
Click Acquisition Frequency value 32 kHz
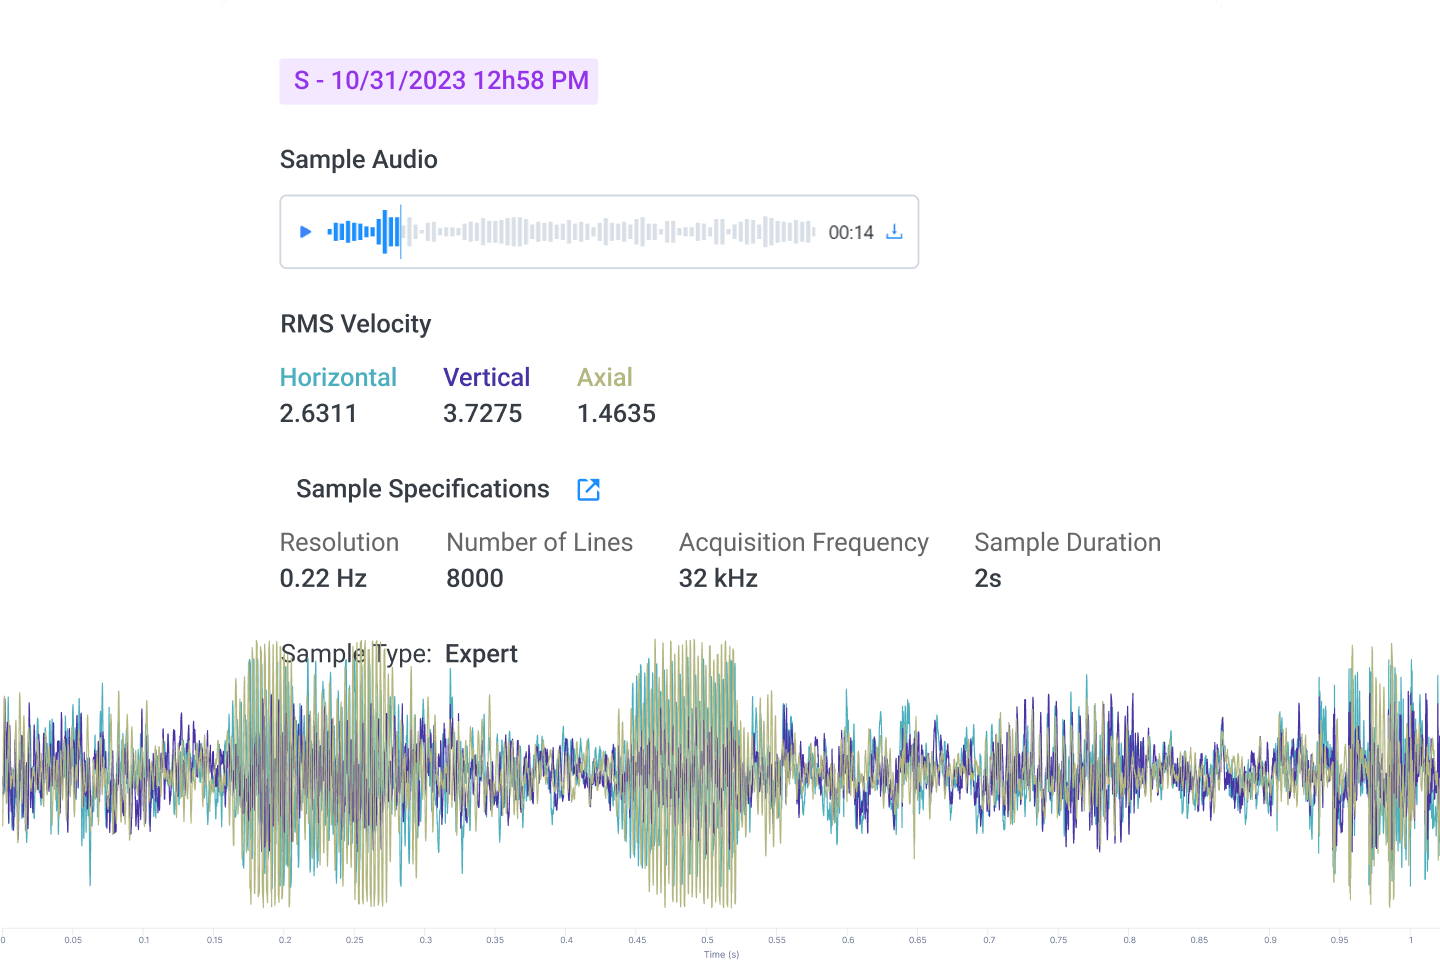tap(718, 578)
